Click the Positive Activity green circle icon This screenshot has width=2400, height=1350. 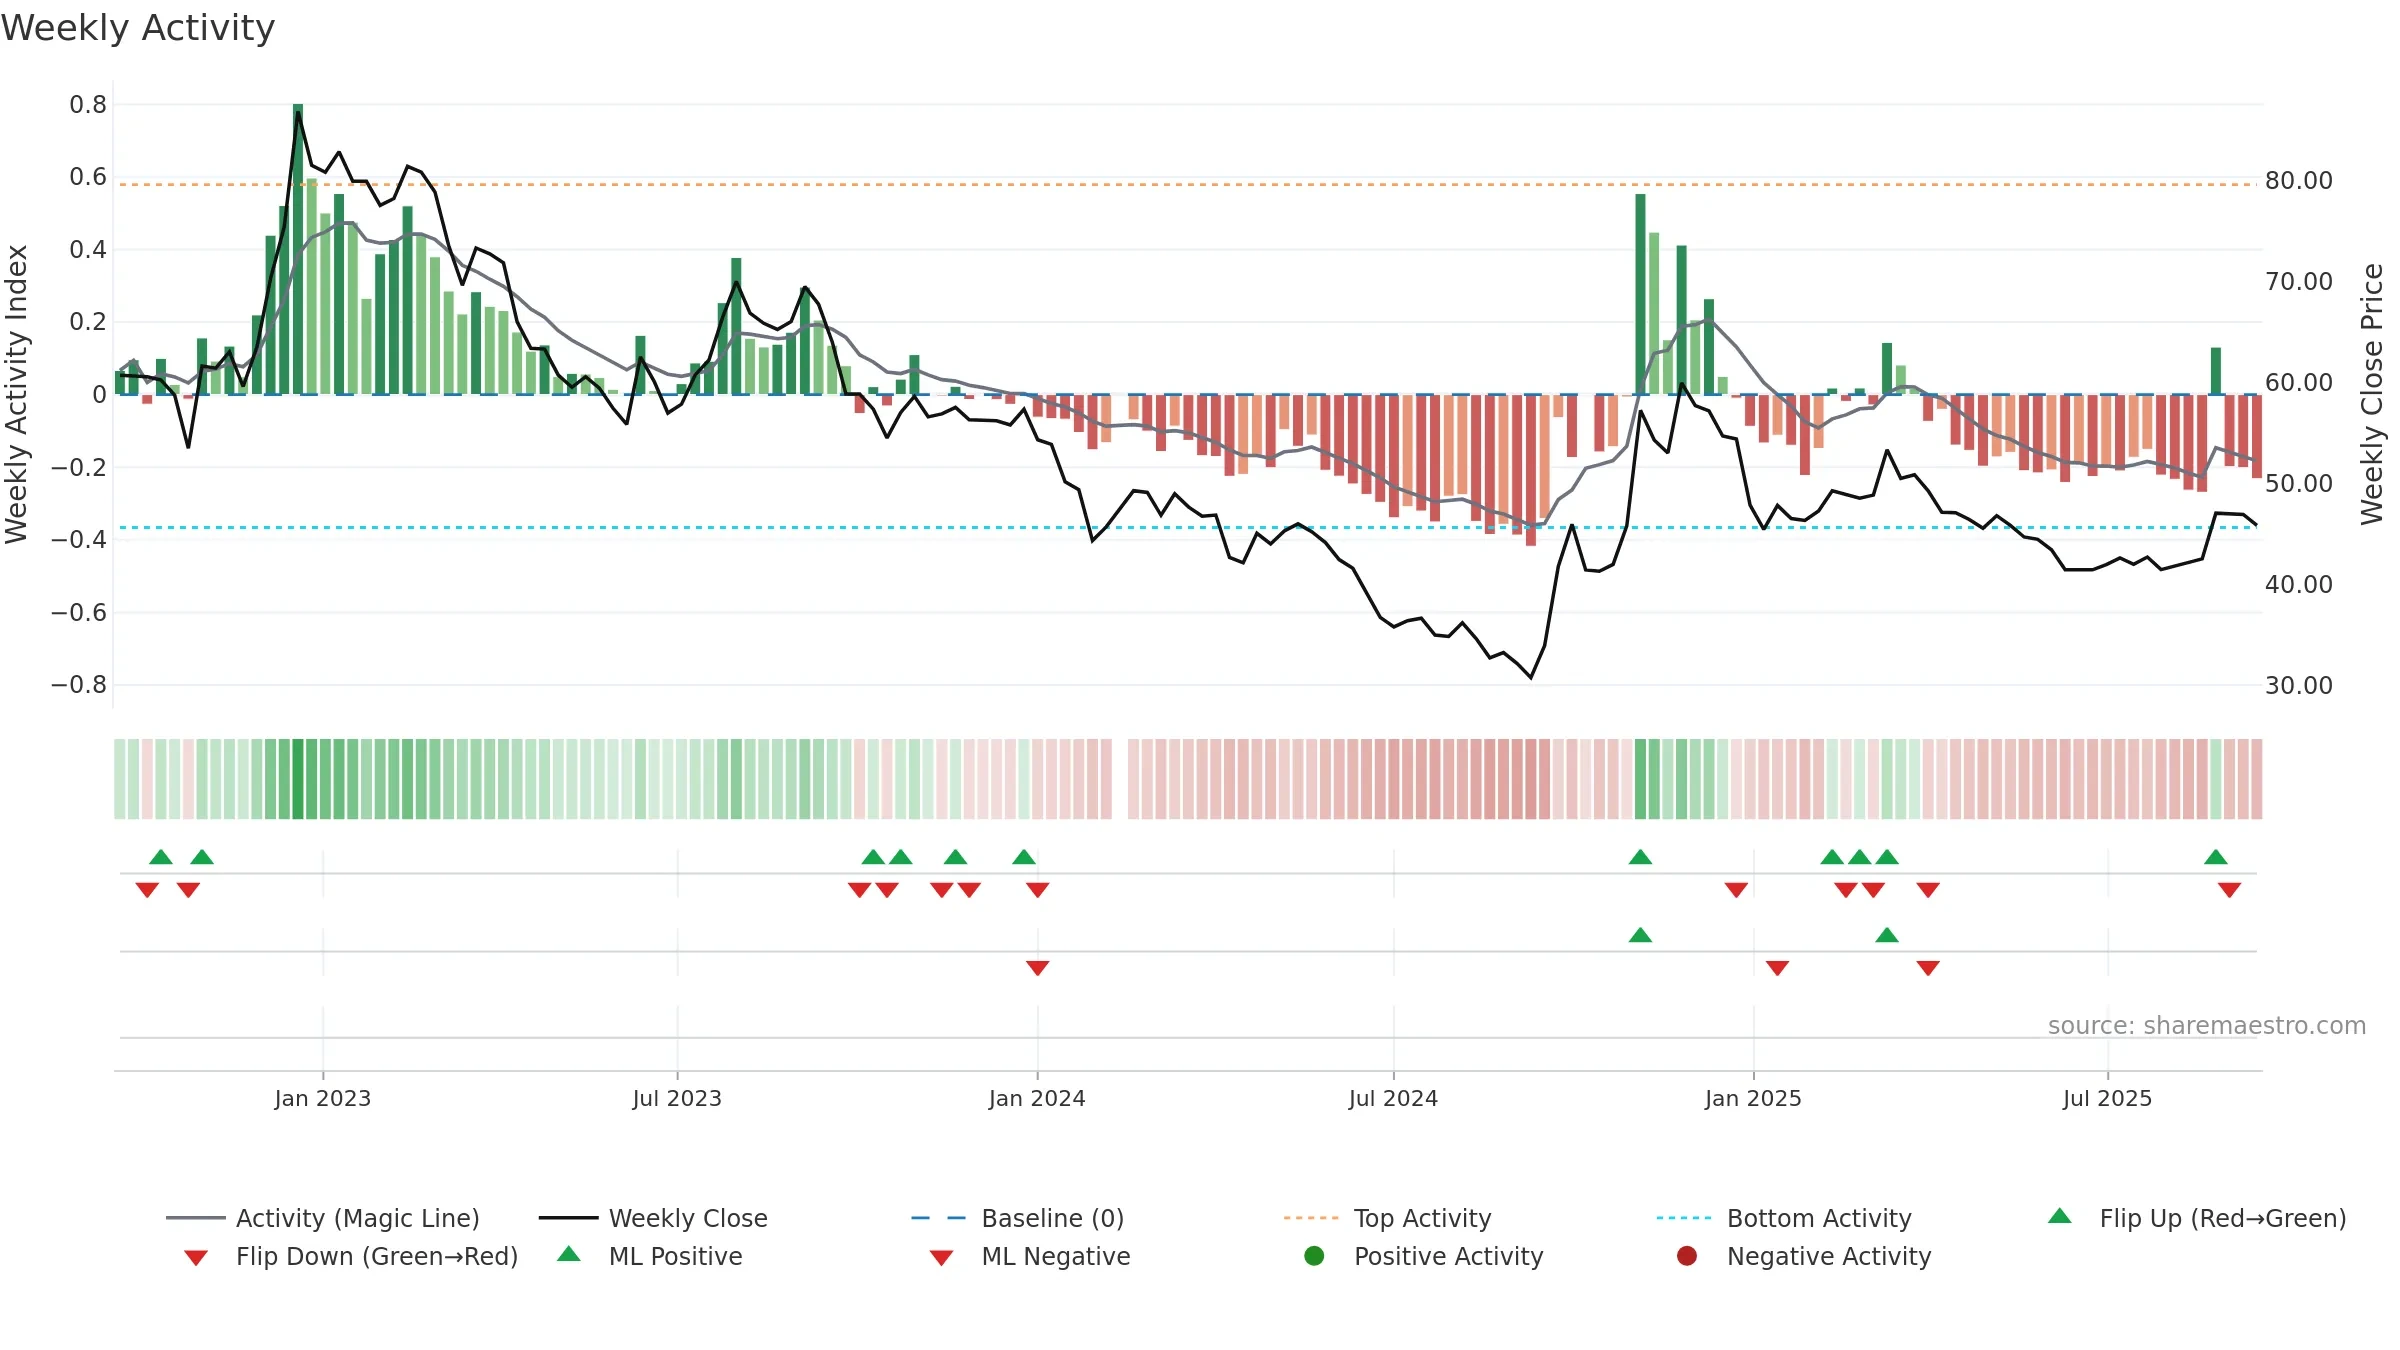click(1314, 1256)
